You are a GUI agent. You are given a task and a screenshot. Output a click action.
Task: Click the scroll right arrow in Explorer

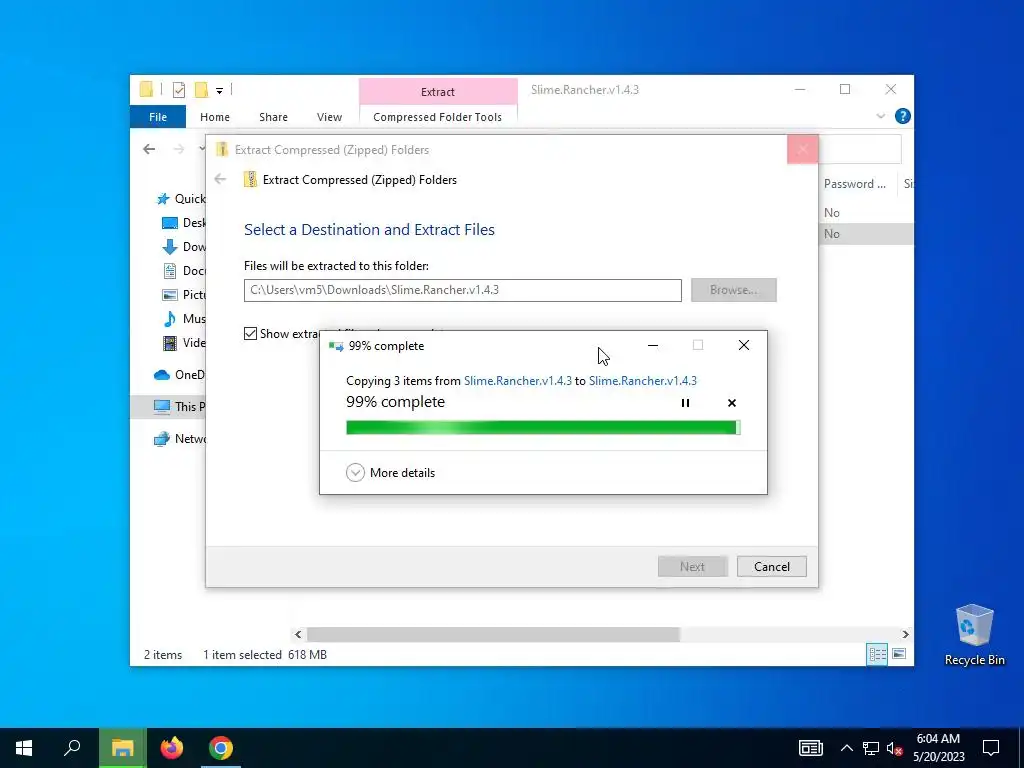click(x=905, y=634)
